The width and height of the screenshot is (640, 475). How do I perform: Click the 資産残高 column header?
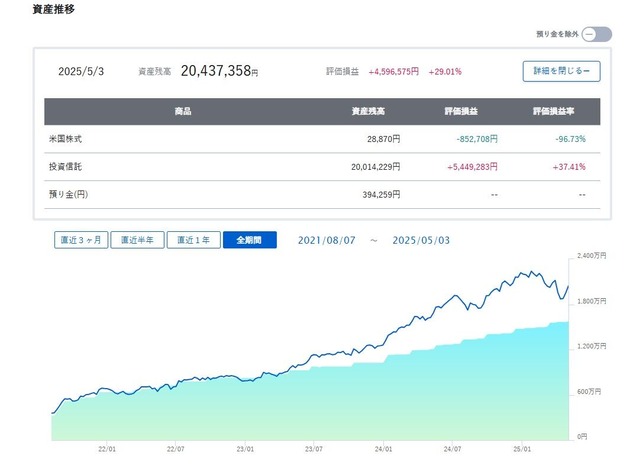pos(368,111)
